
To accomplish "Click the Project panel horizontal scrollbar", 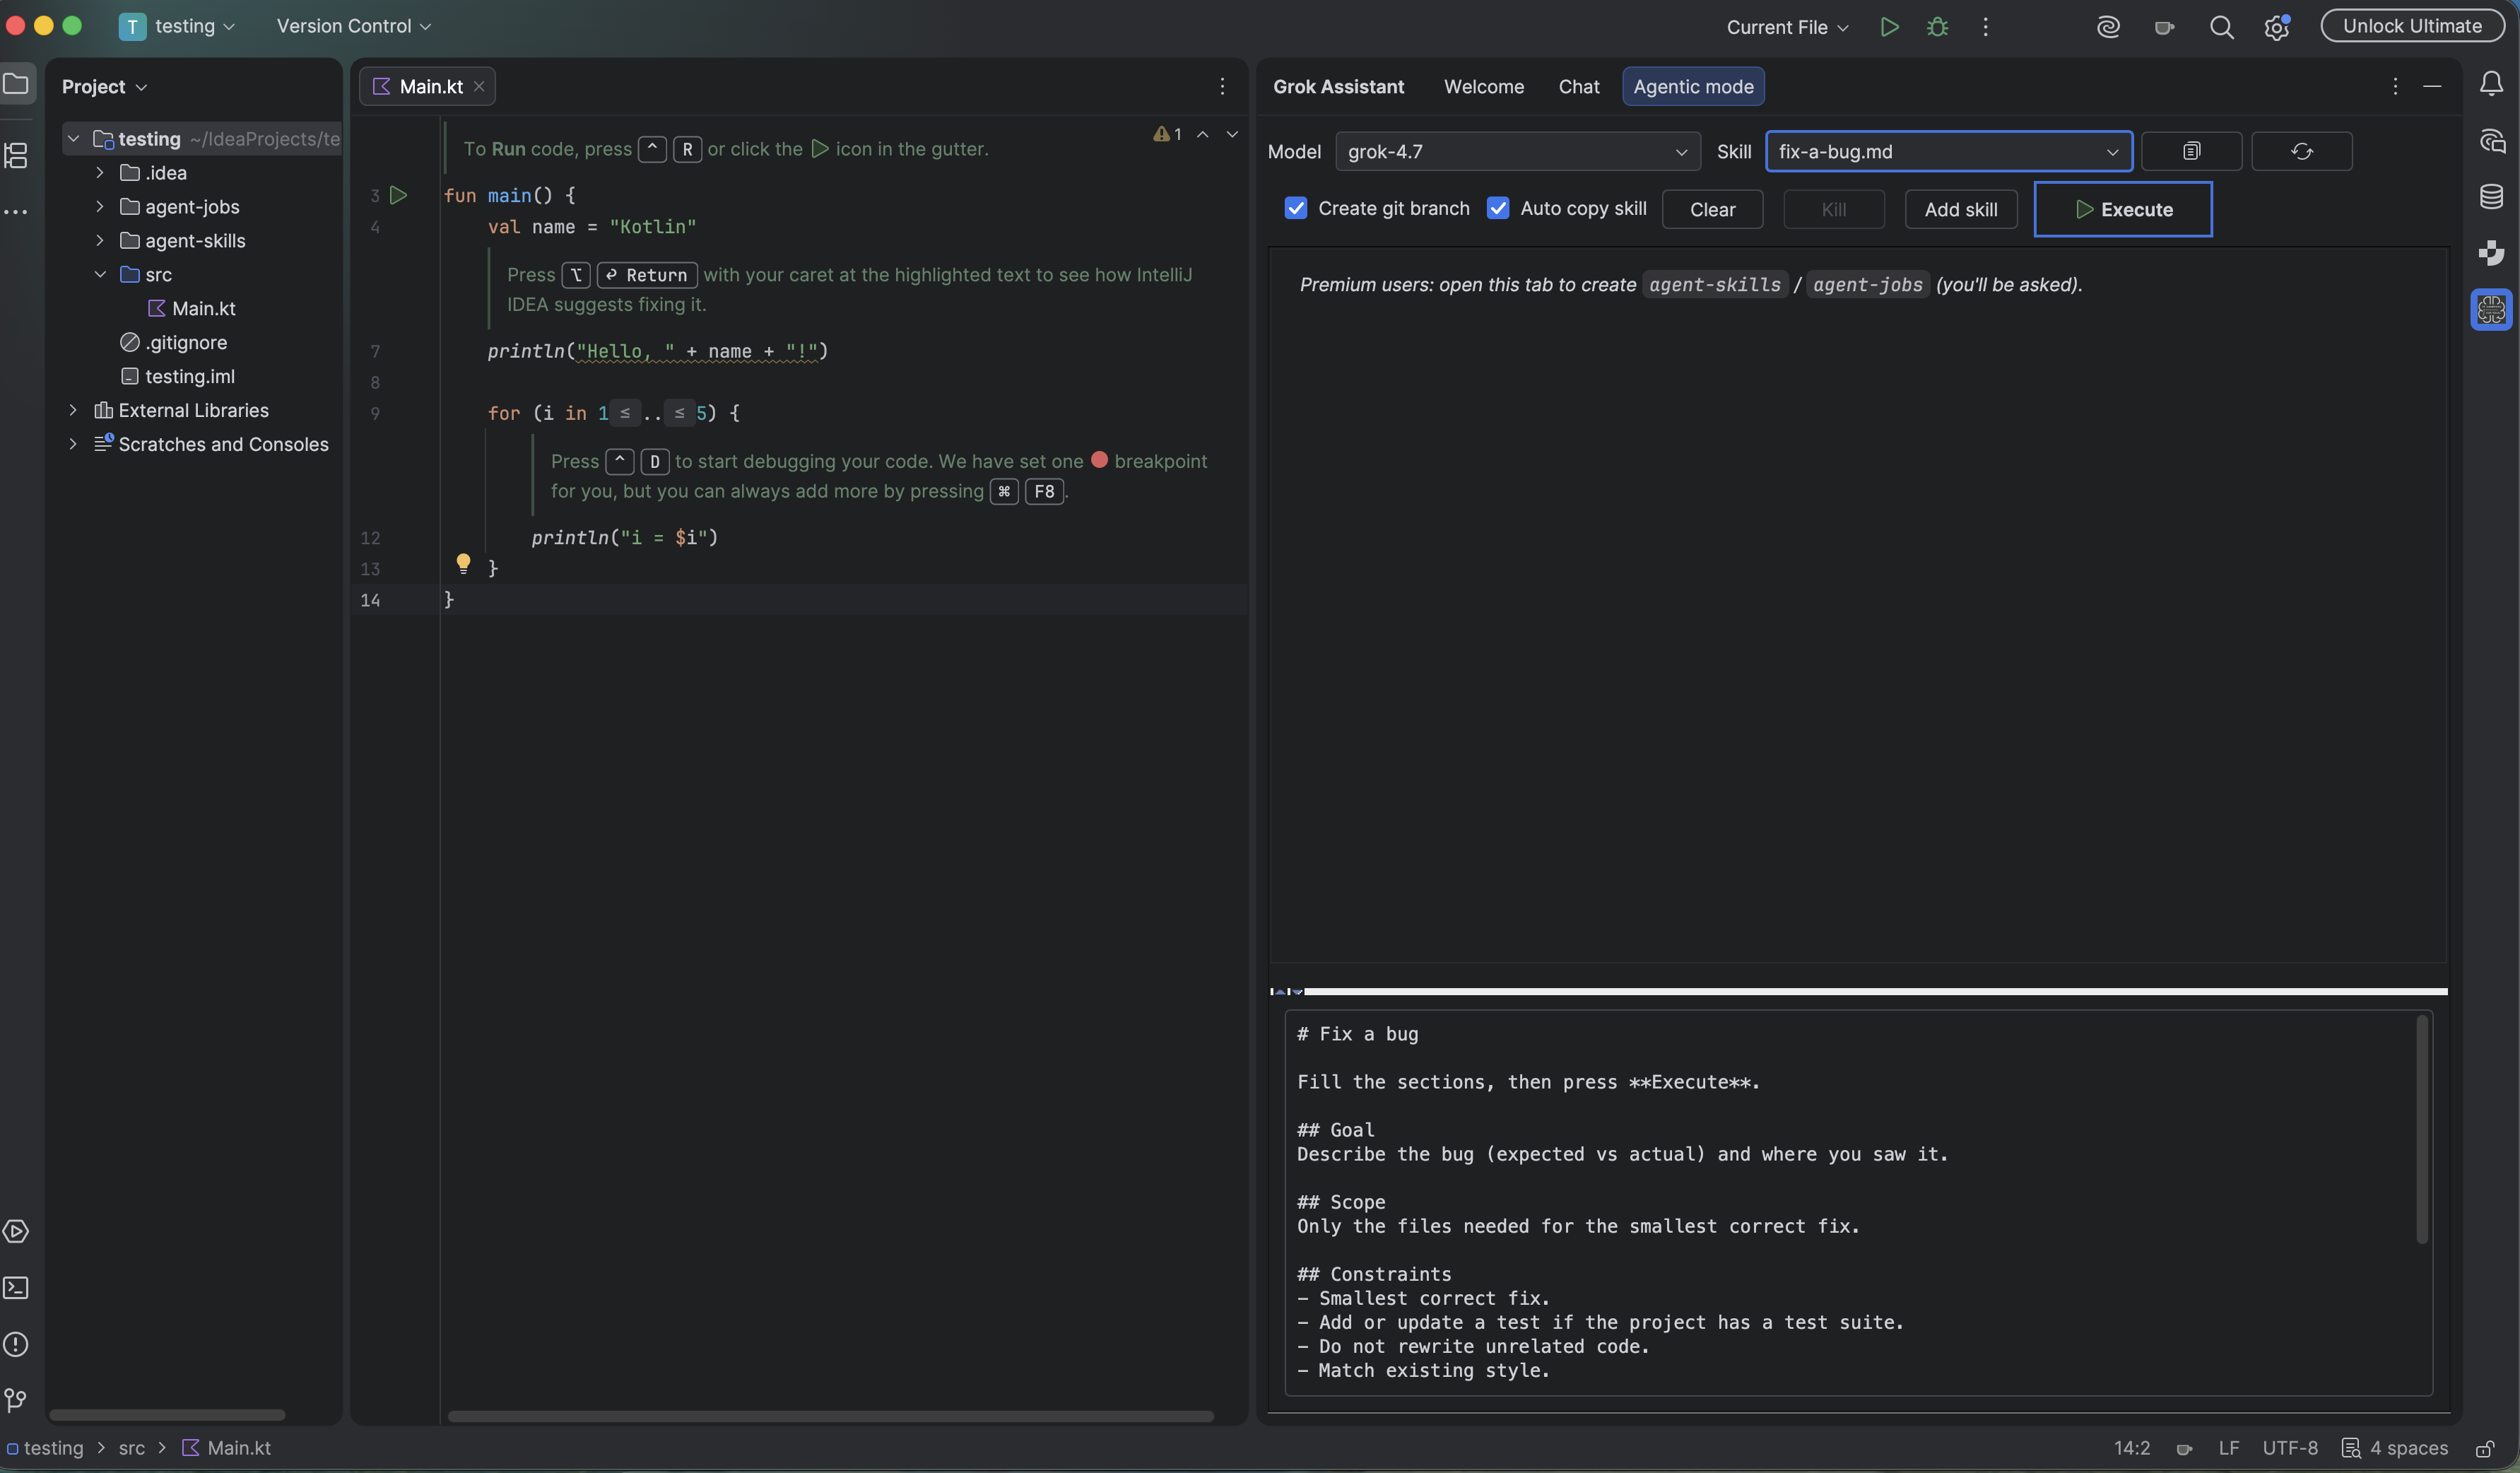I will (x=167, y=1416).
